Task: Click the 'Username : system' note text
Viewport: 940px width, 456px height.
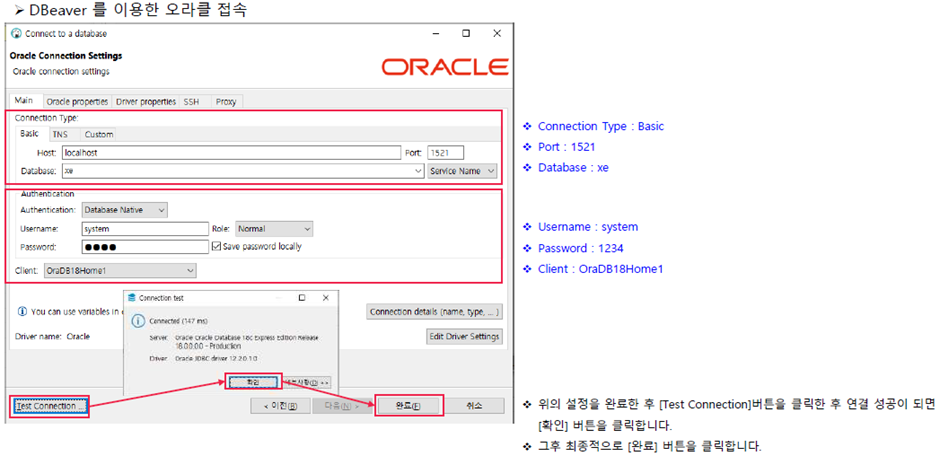Action: 588,227
